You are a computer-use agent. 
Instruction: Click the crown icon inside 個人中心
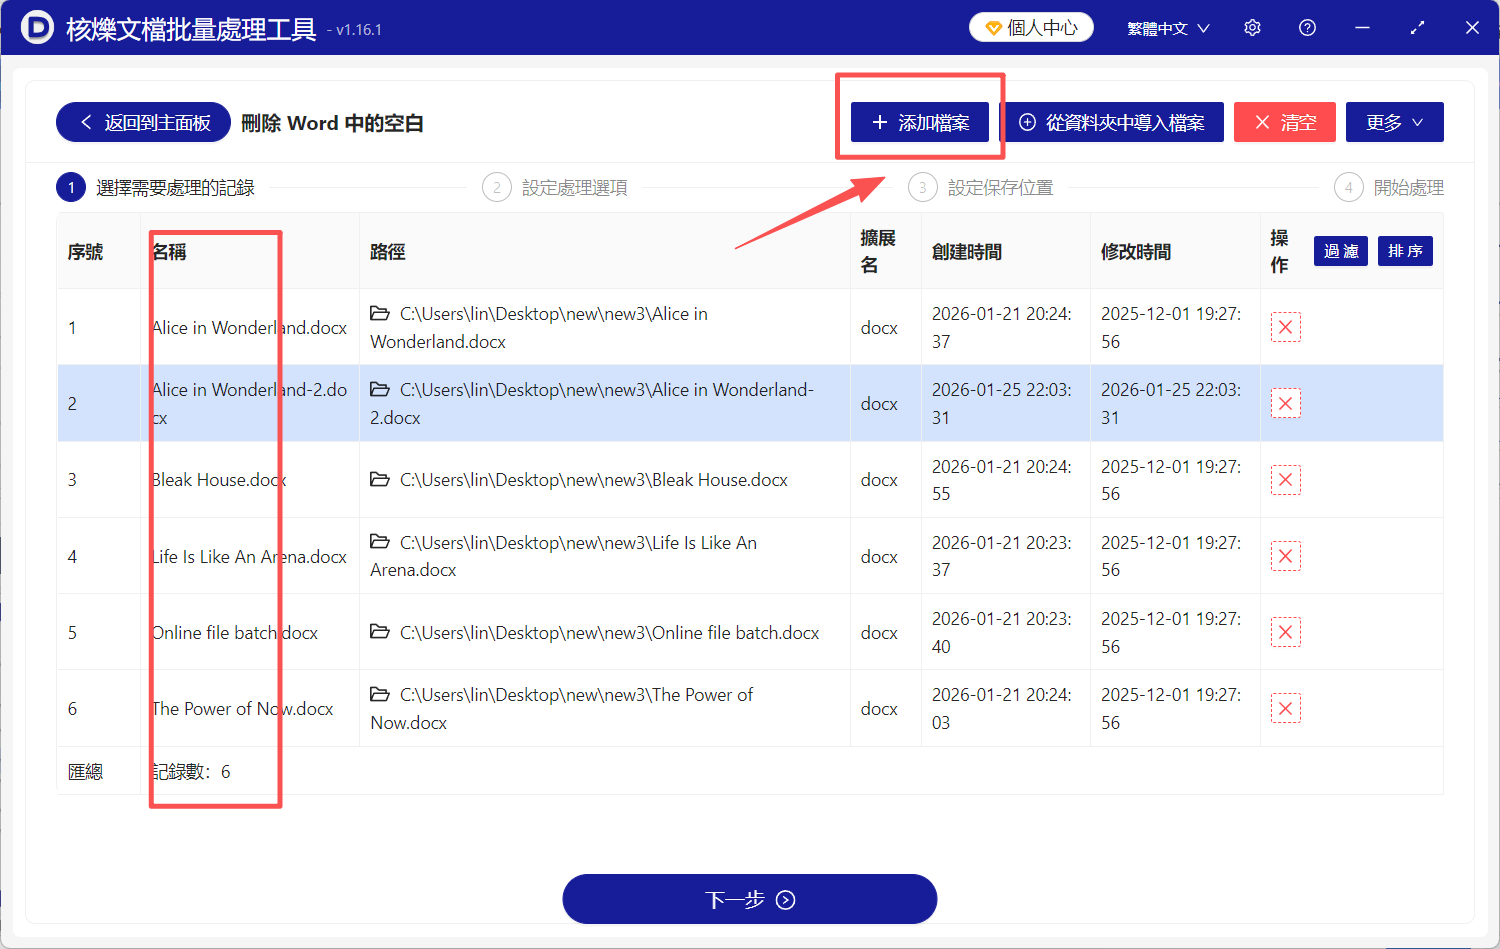click(993, 27)
